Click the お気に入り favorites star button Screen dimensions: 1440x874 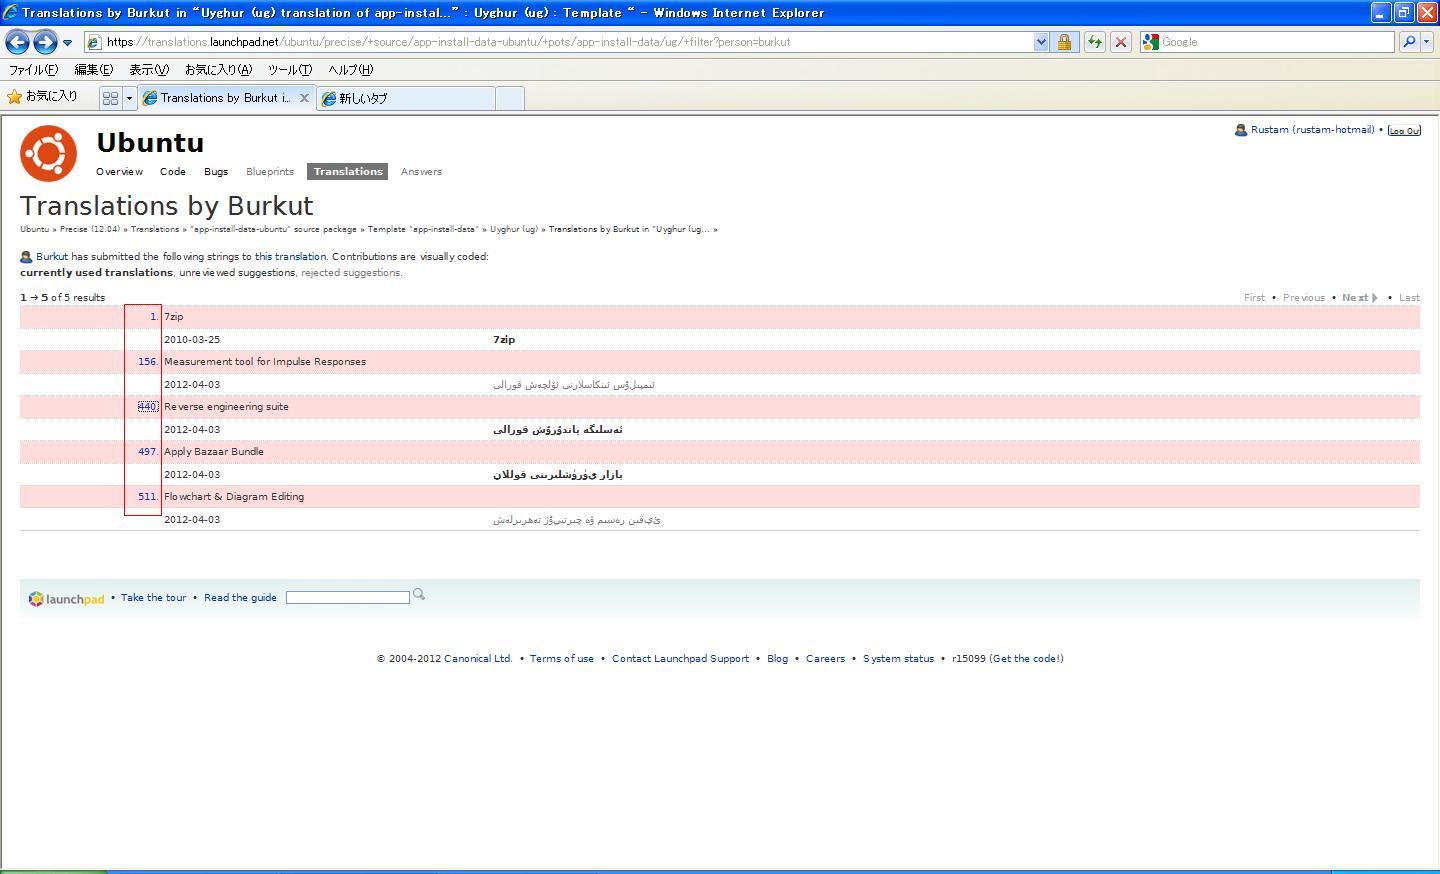pyautogui.click(x=42, y=97)
